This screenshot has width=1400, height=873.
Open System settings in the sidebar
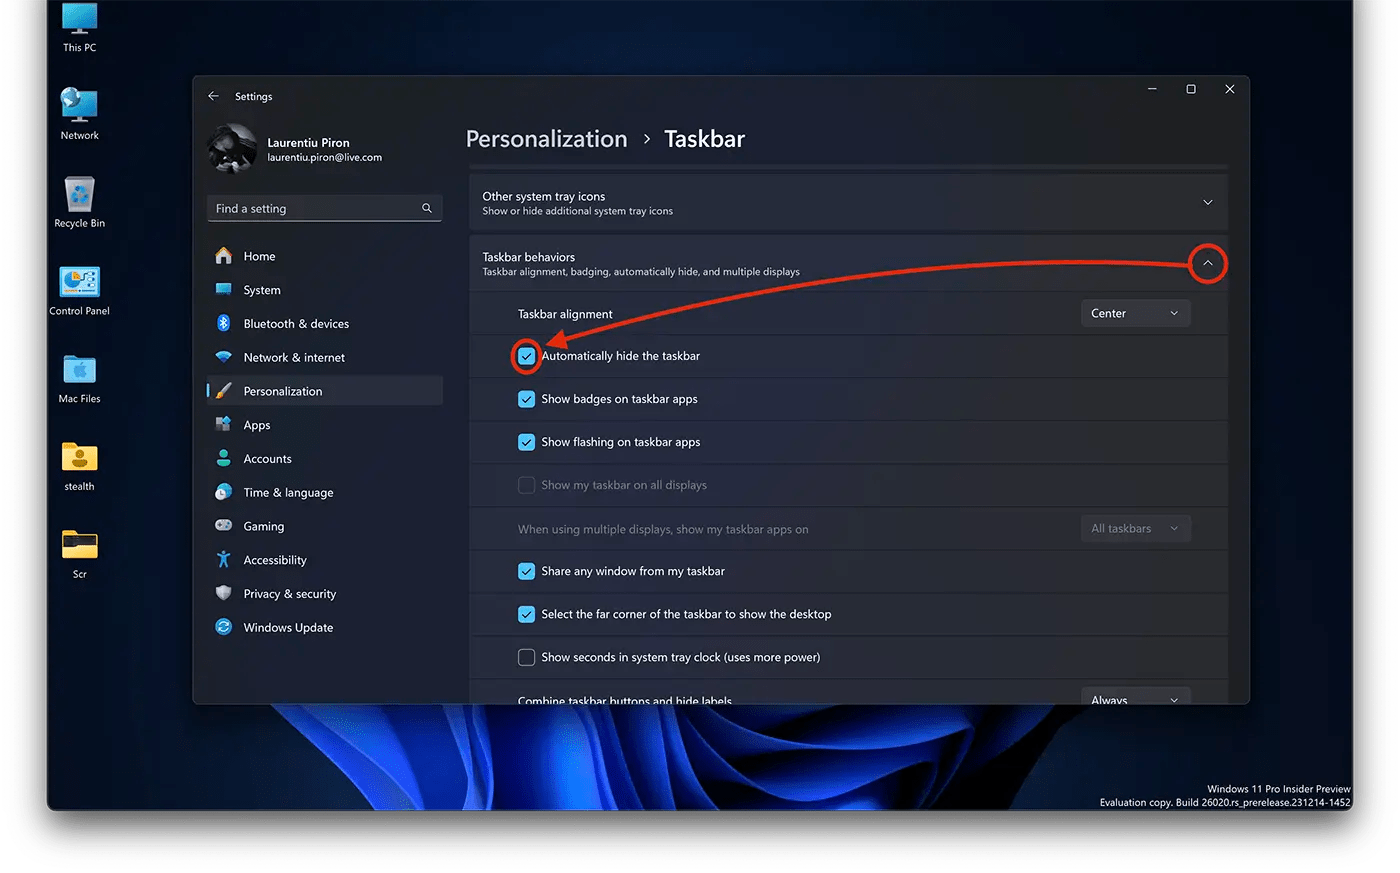tap(262, 289)
